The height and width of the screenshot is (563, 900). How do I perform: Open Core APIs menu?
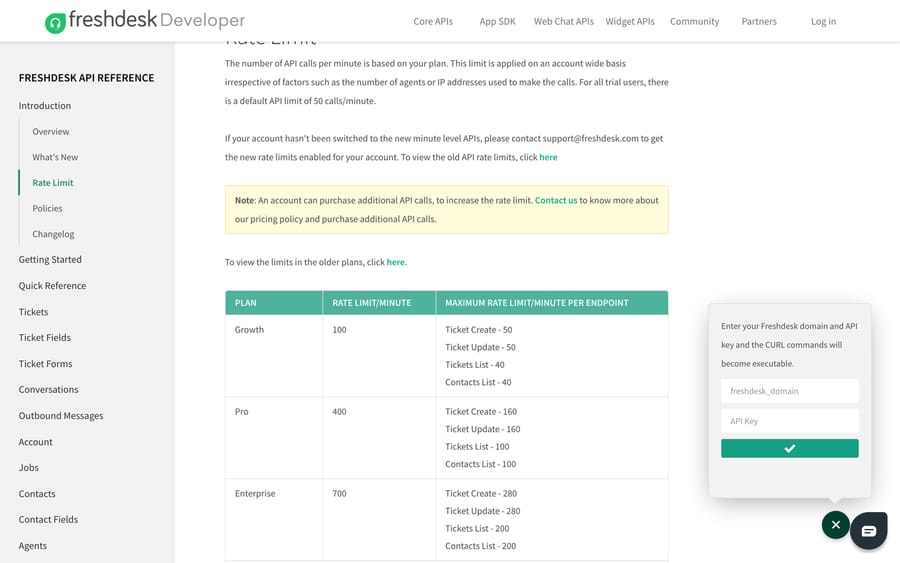433,21
